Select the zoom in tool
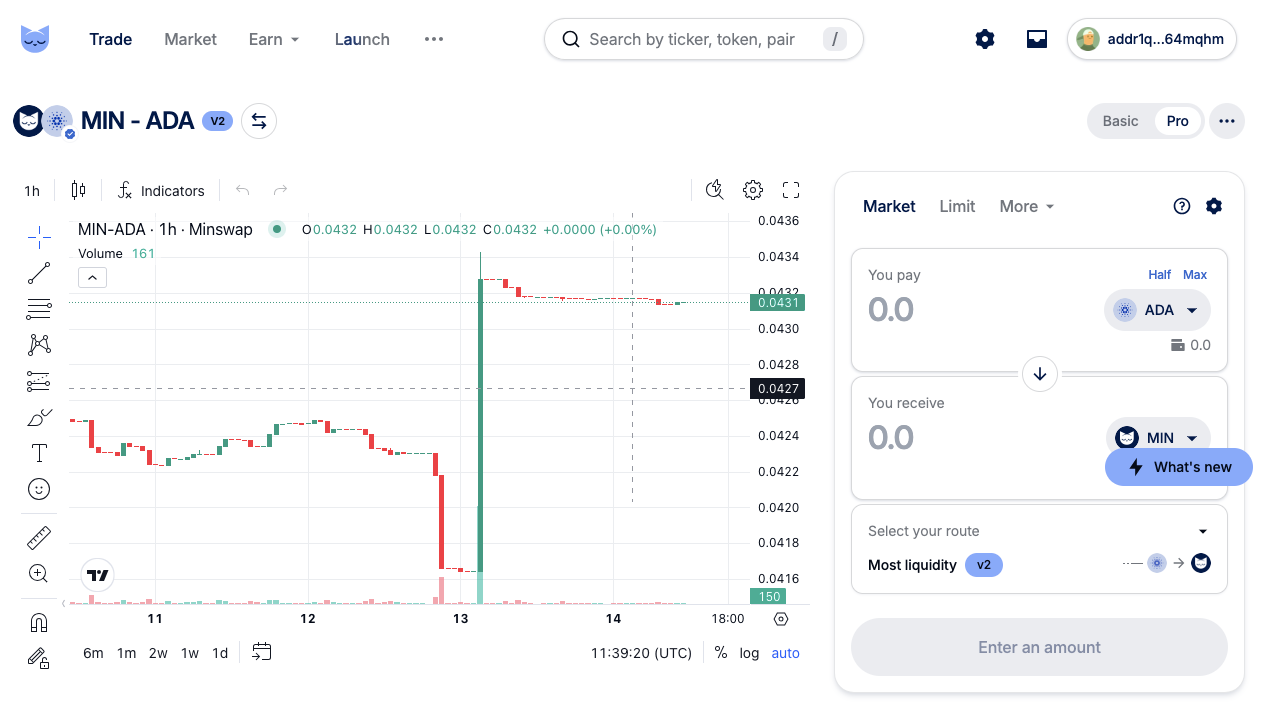The image size is (1268, 719). pos(39,574)
